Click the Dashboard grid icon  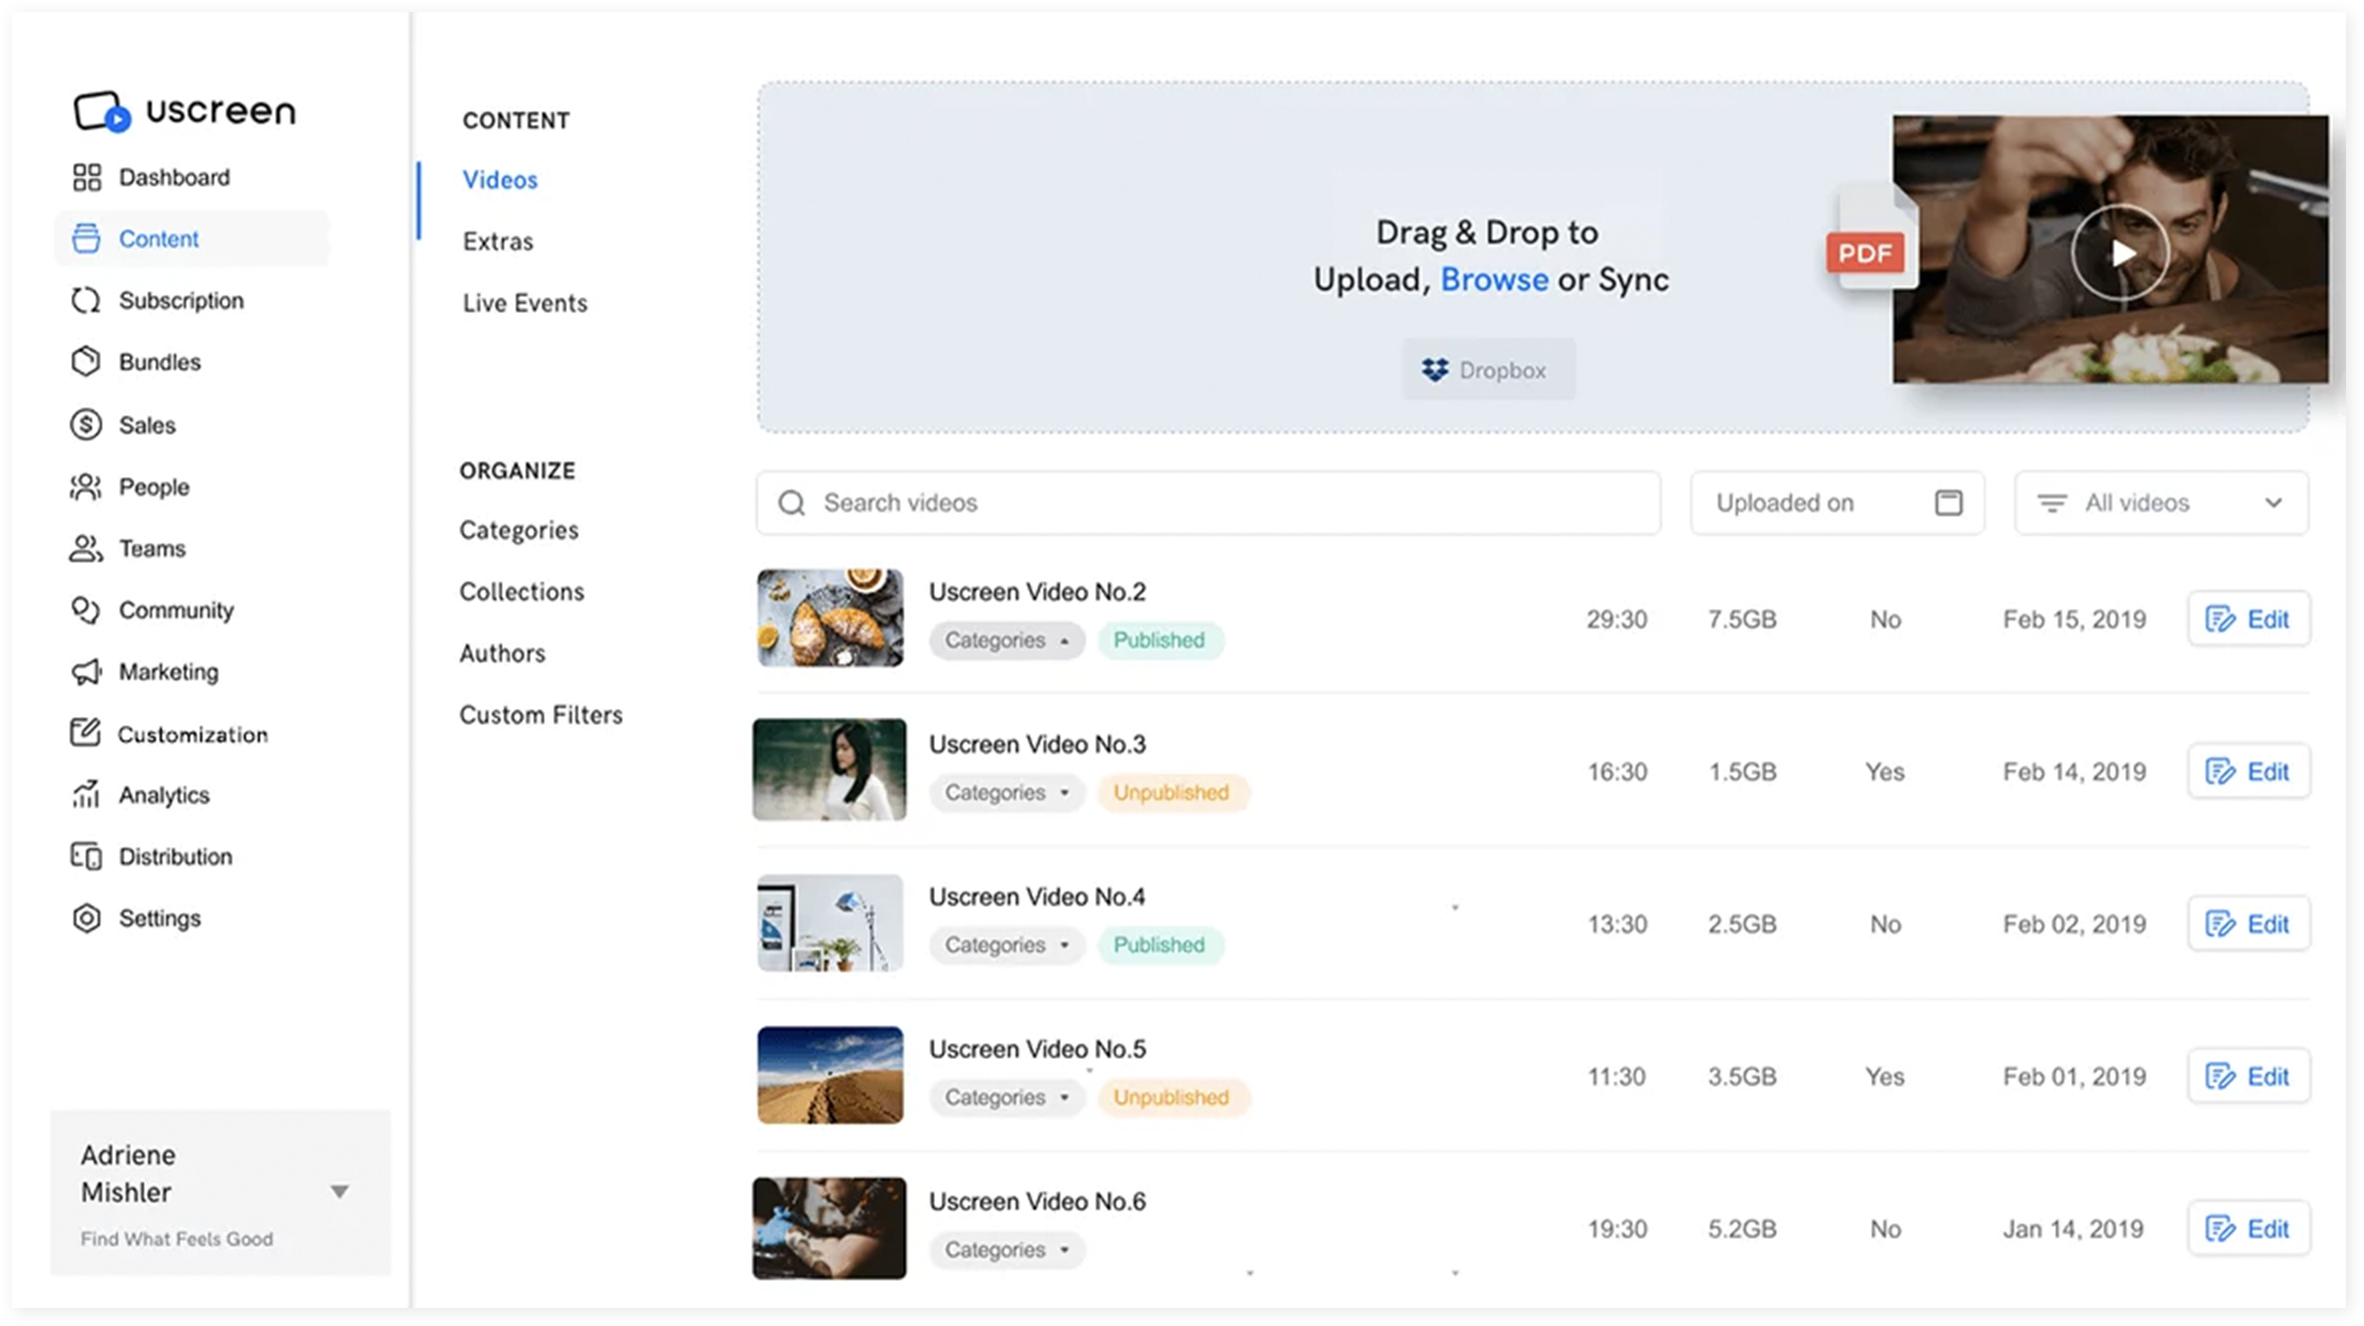tap(87, 177)
